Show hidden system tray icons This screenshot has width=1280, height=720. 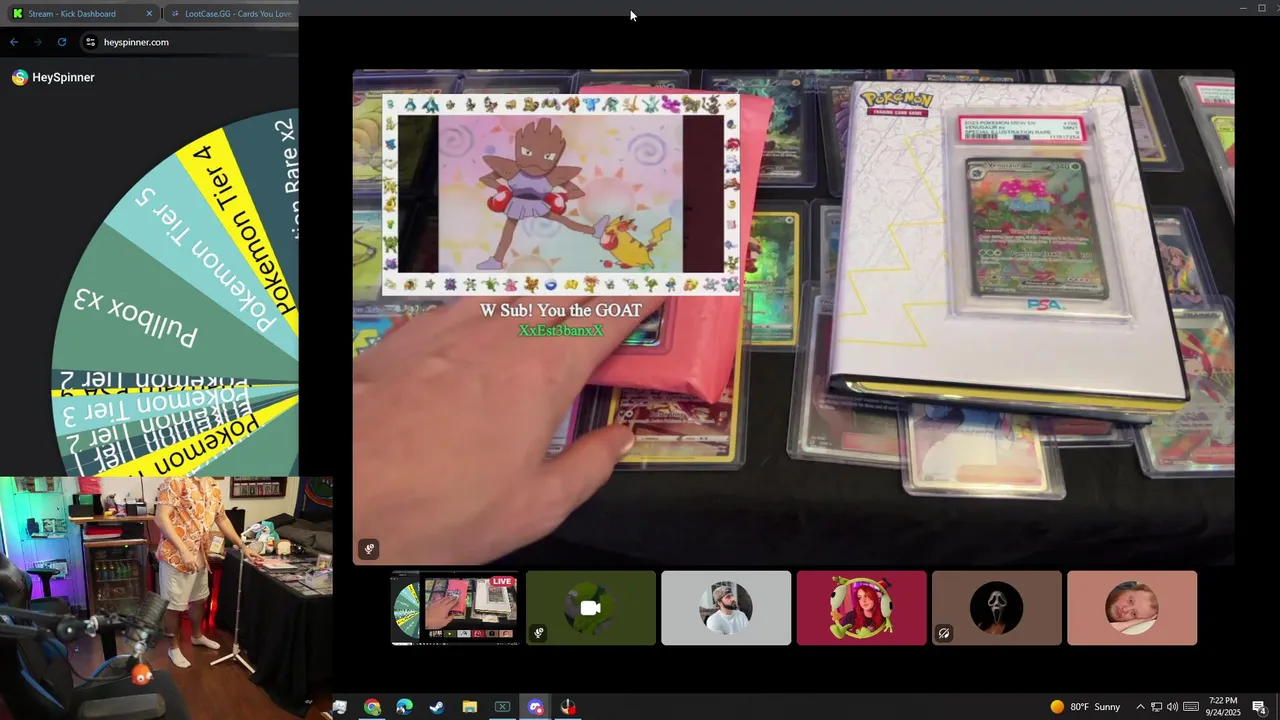tap(1140, 707)
